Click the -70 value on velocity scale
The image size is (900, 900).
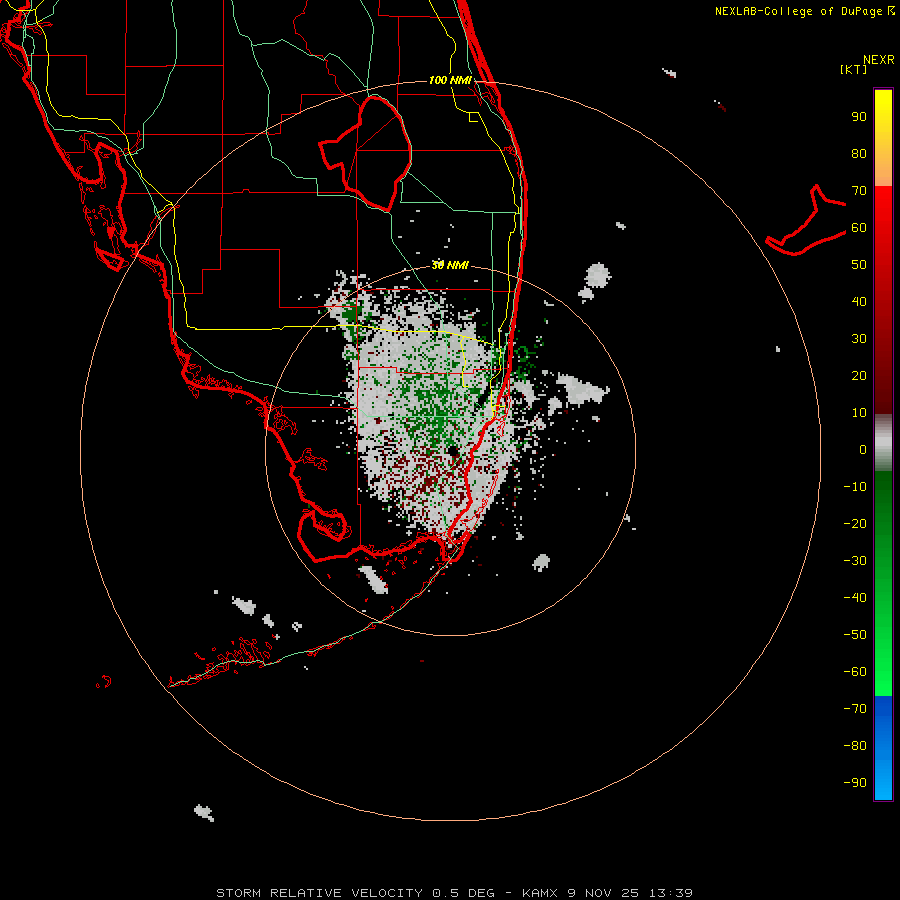pos(855,709)
